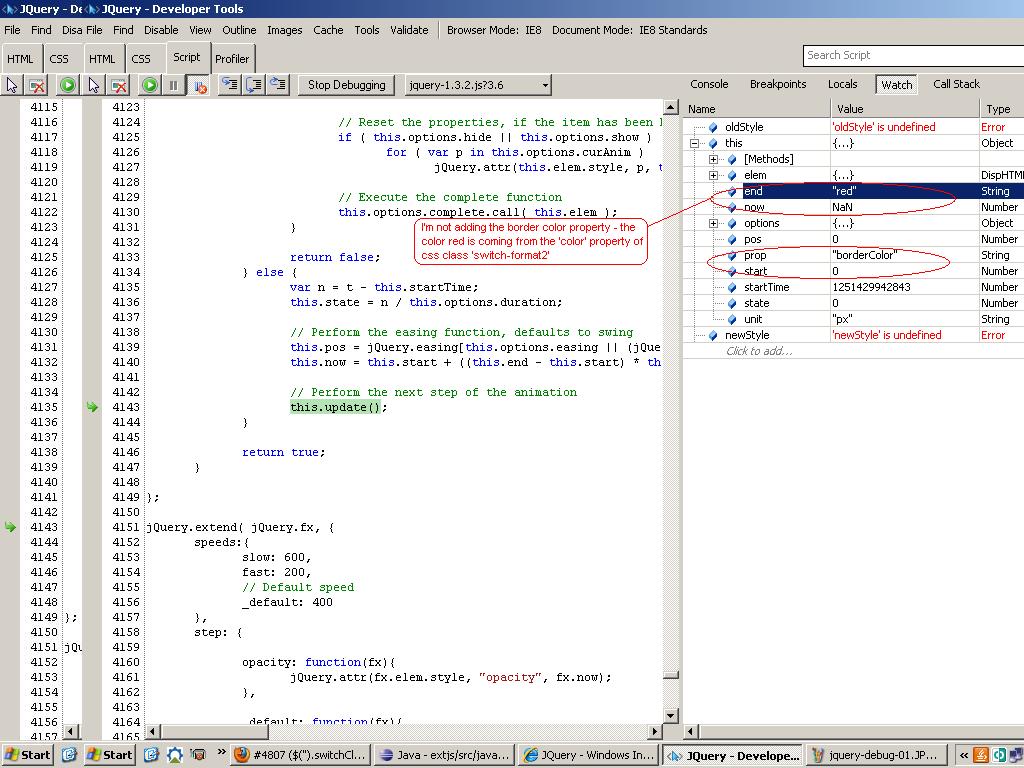Open the Validate menu

coord(408,30)
